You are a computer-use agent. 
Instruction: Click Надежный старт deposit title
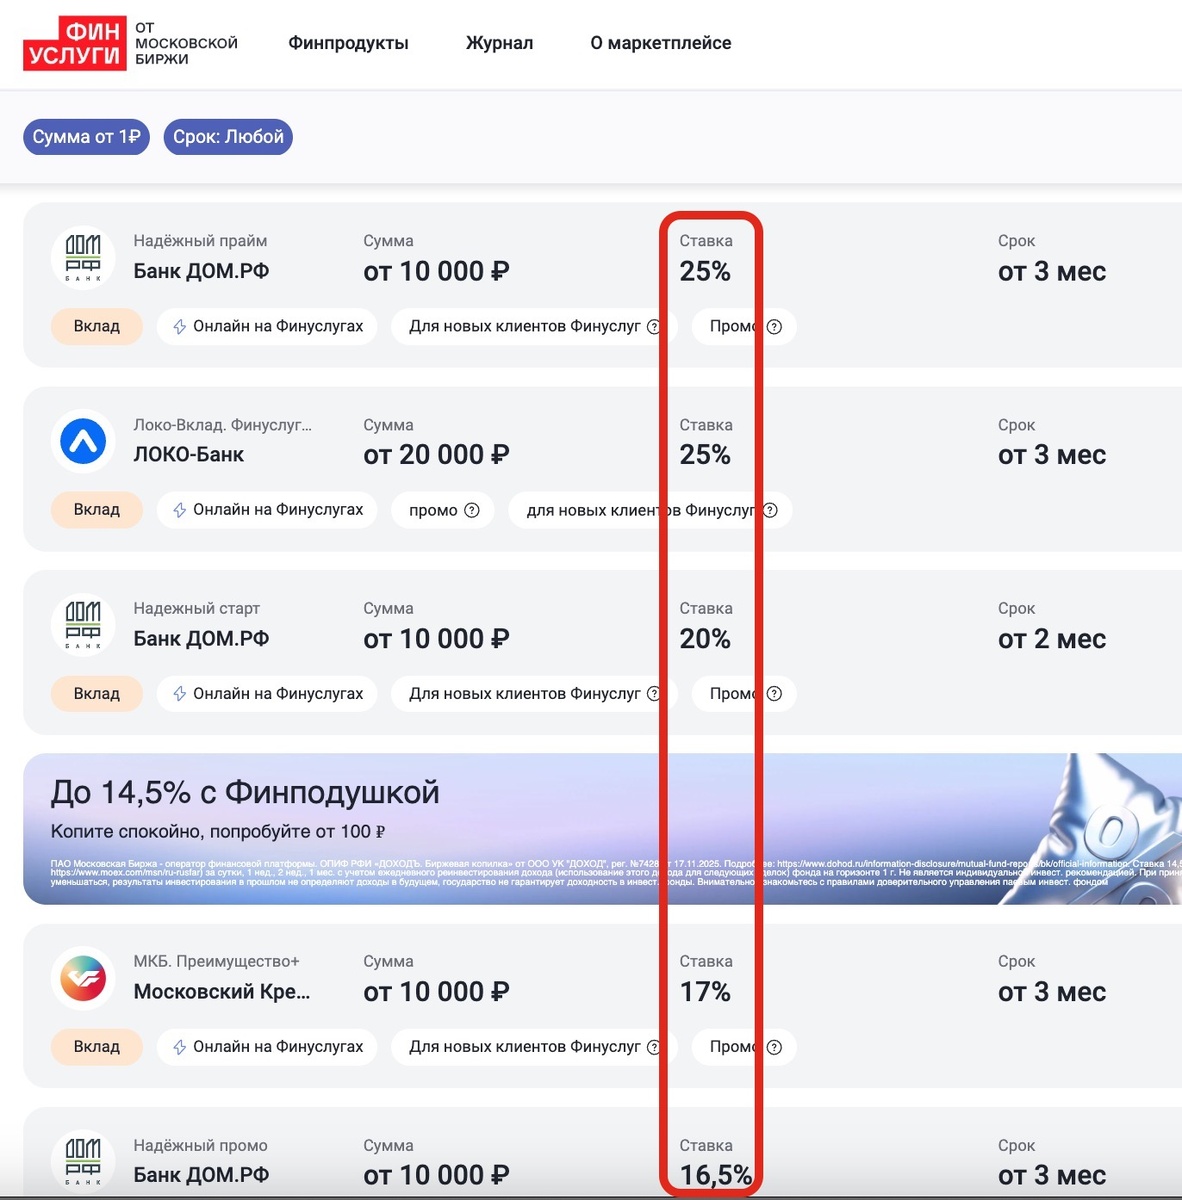point(196,608)
